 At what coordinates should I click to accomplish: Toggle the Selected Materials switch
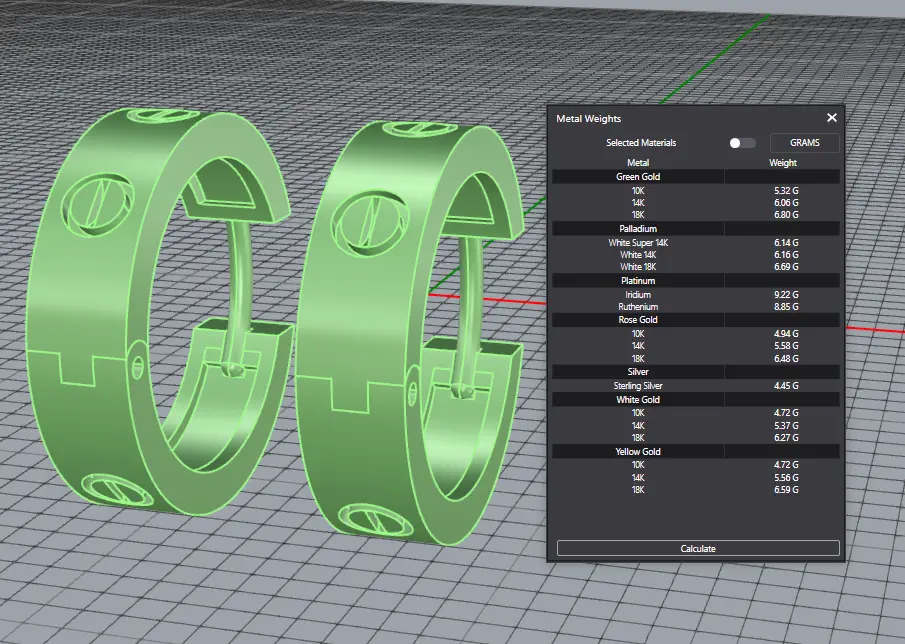(x=741, y=143)
